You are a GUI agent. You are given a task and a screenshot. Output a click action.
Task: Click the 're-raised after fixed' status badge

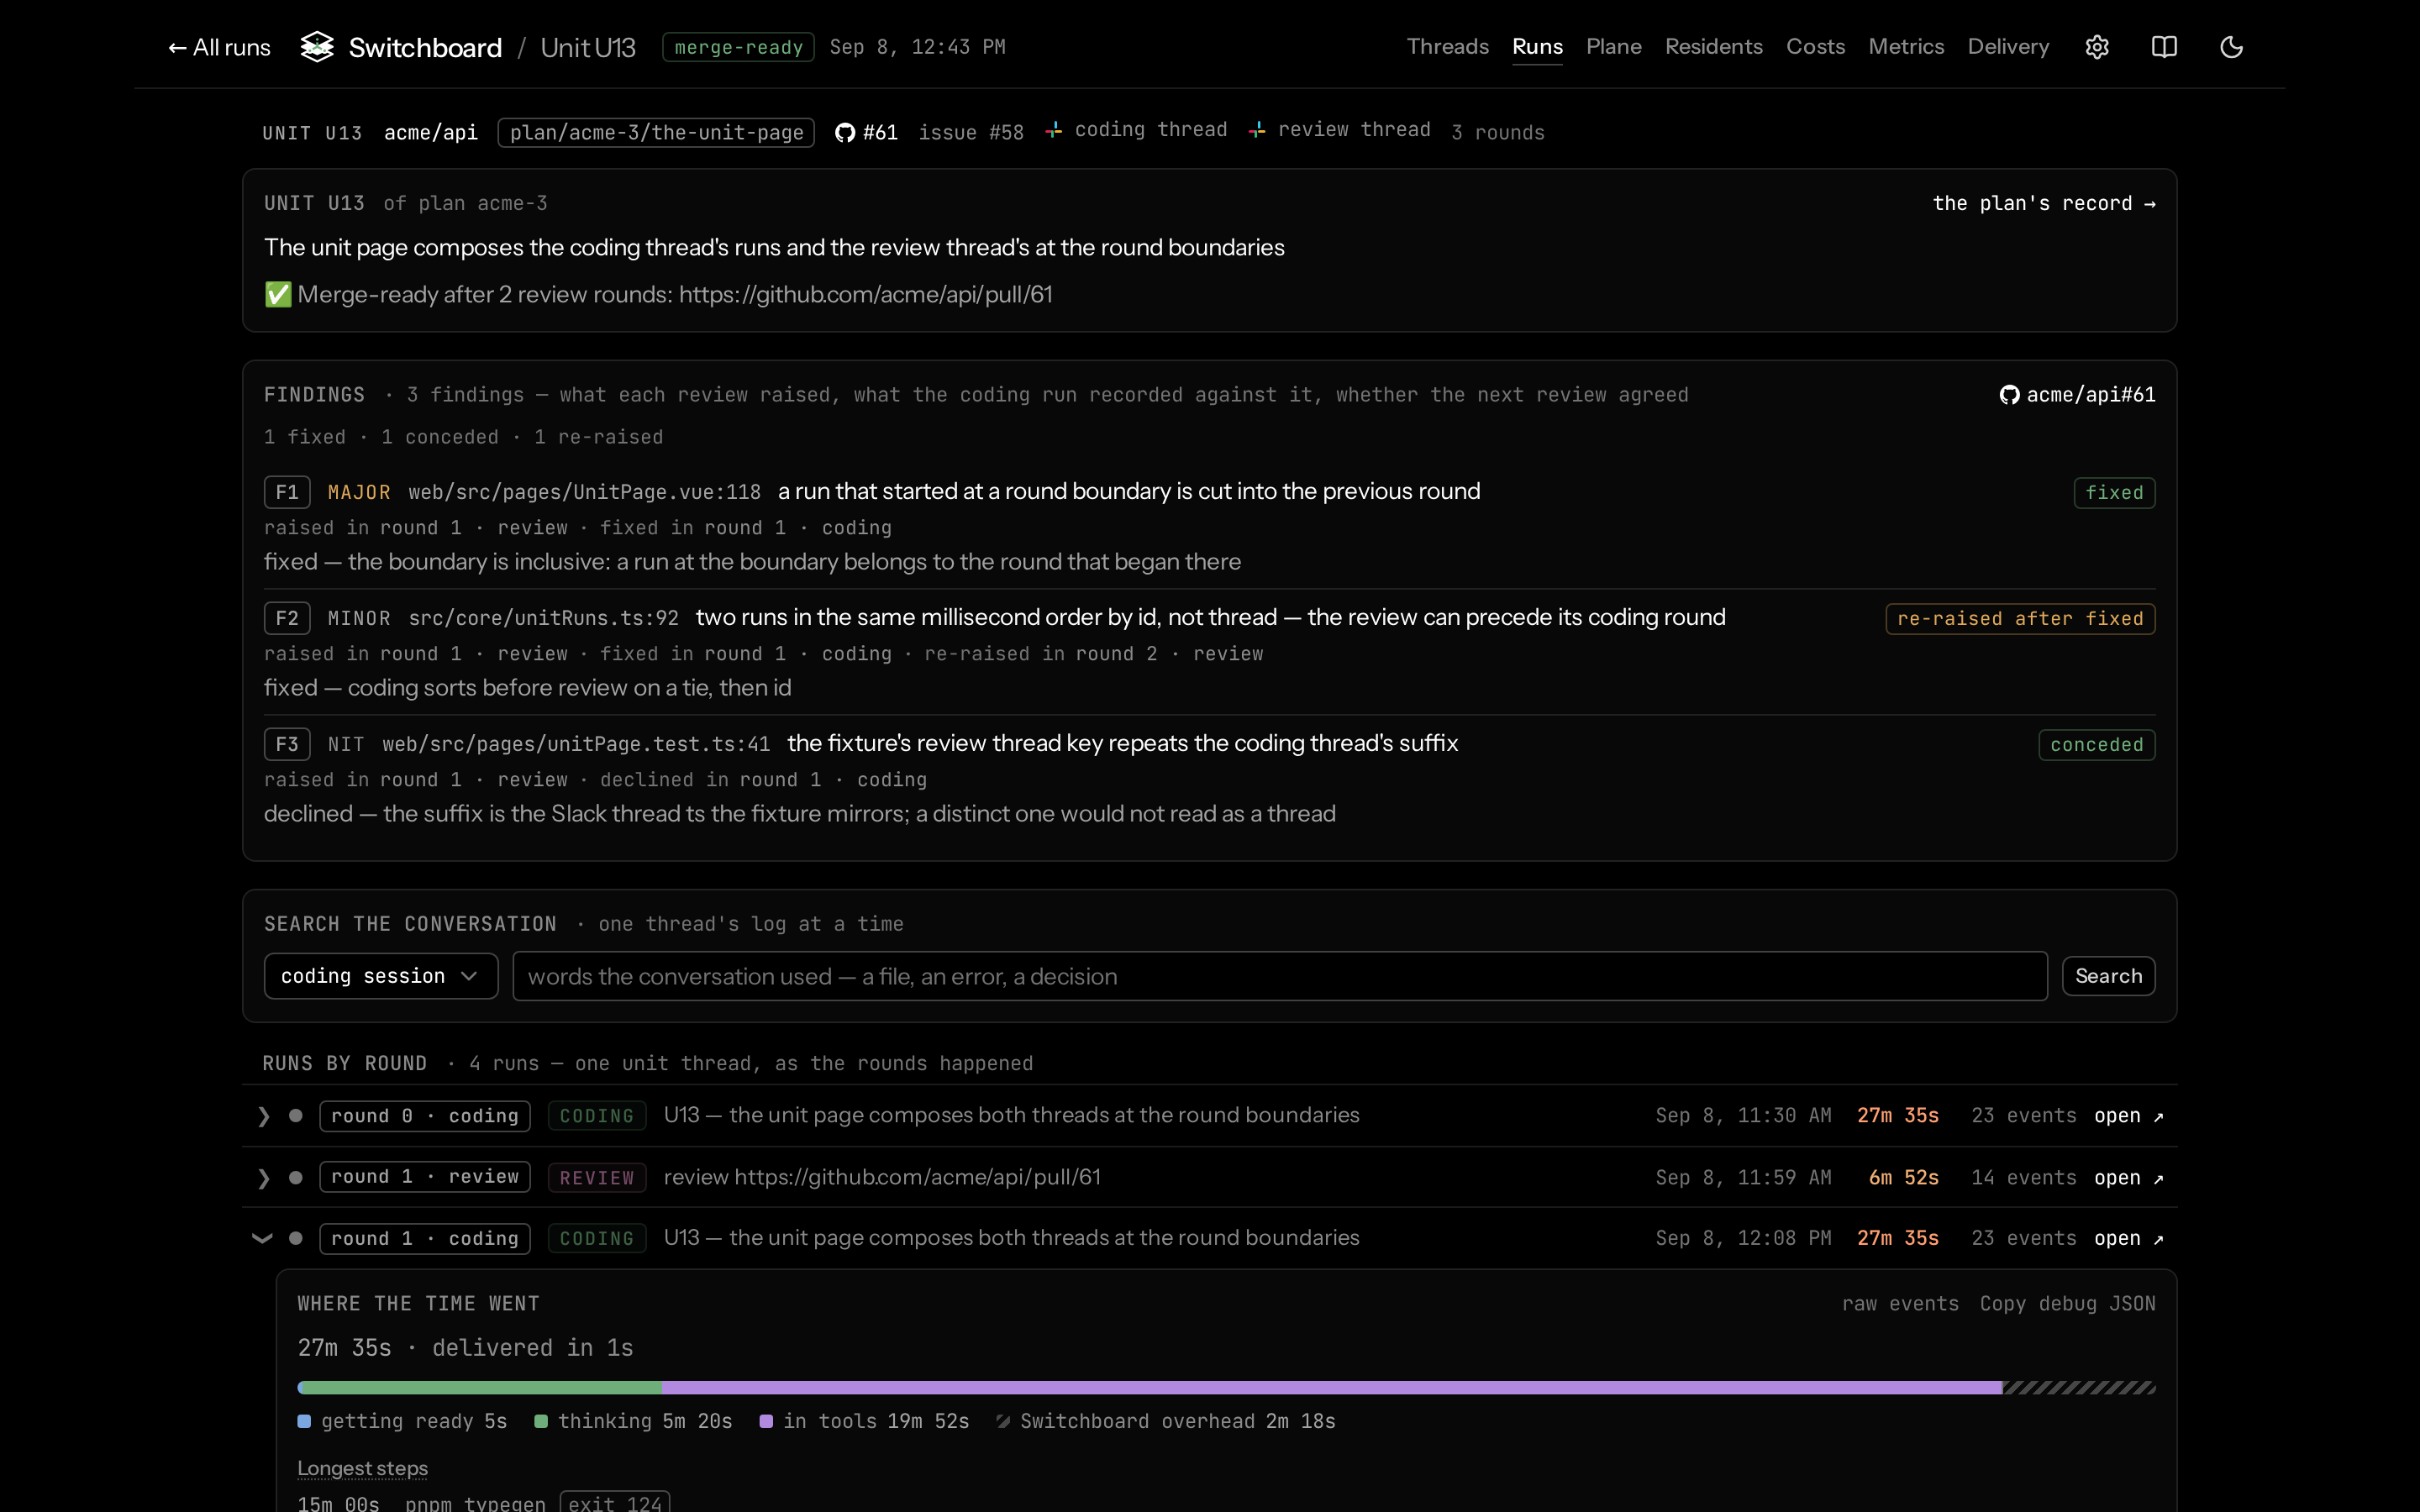point(2020,619)
